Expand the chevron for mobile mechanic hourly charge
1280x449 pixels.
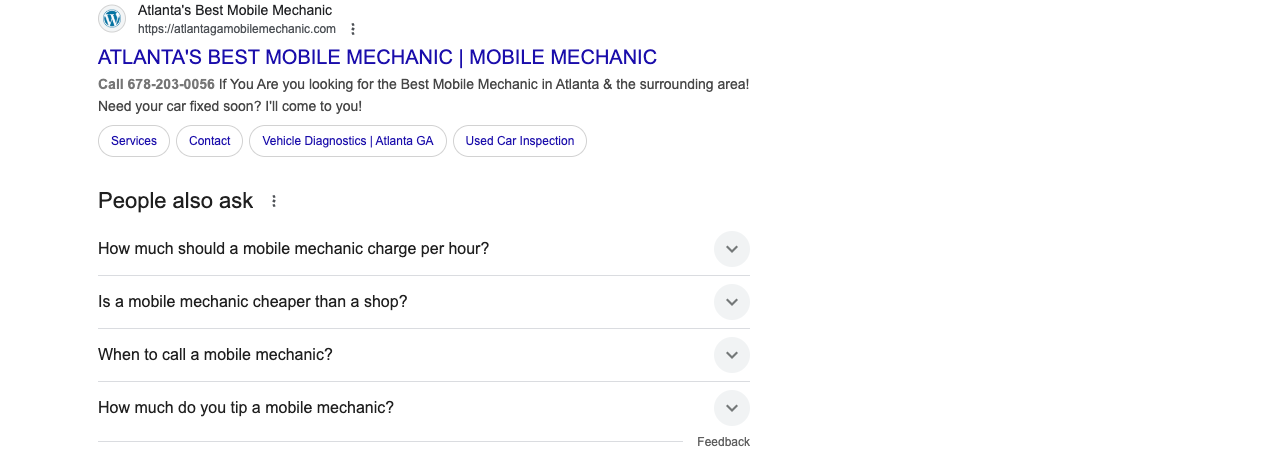tap(732, 249)
